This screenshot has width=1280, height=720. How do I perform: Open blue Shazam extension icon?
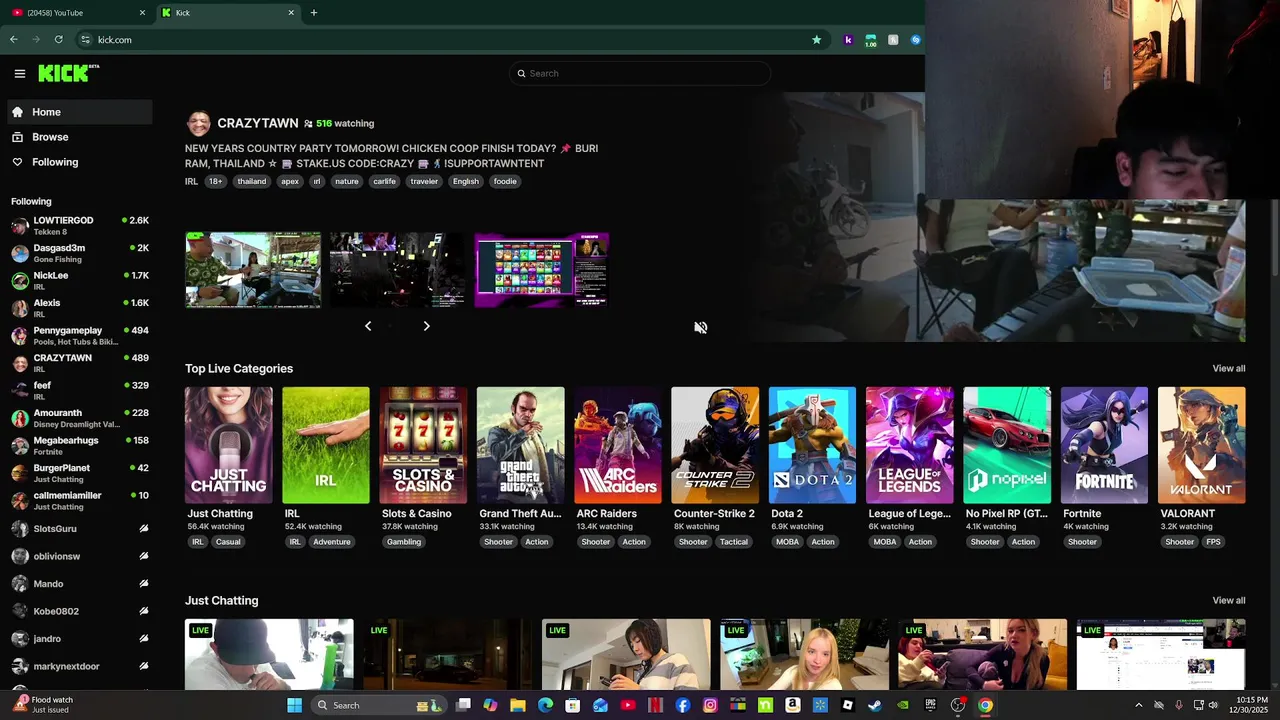[x=915, y=40]
